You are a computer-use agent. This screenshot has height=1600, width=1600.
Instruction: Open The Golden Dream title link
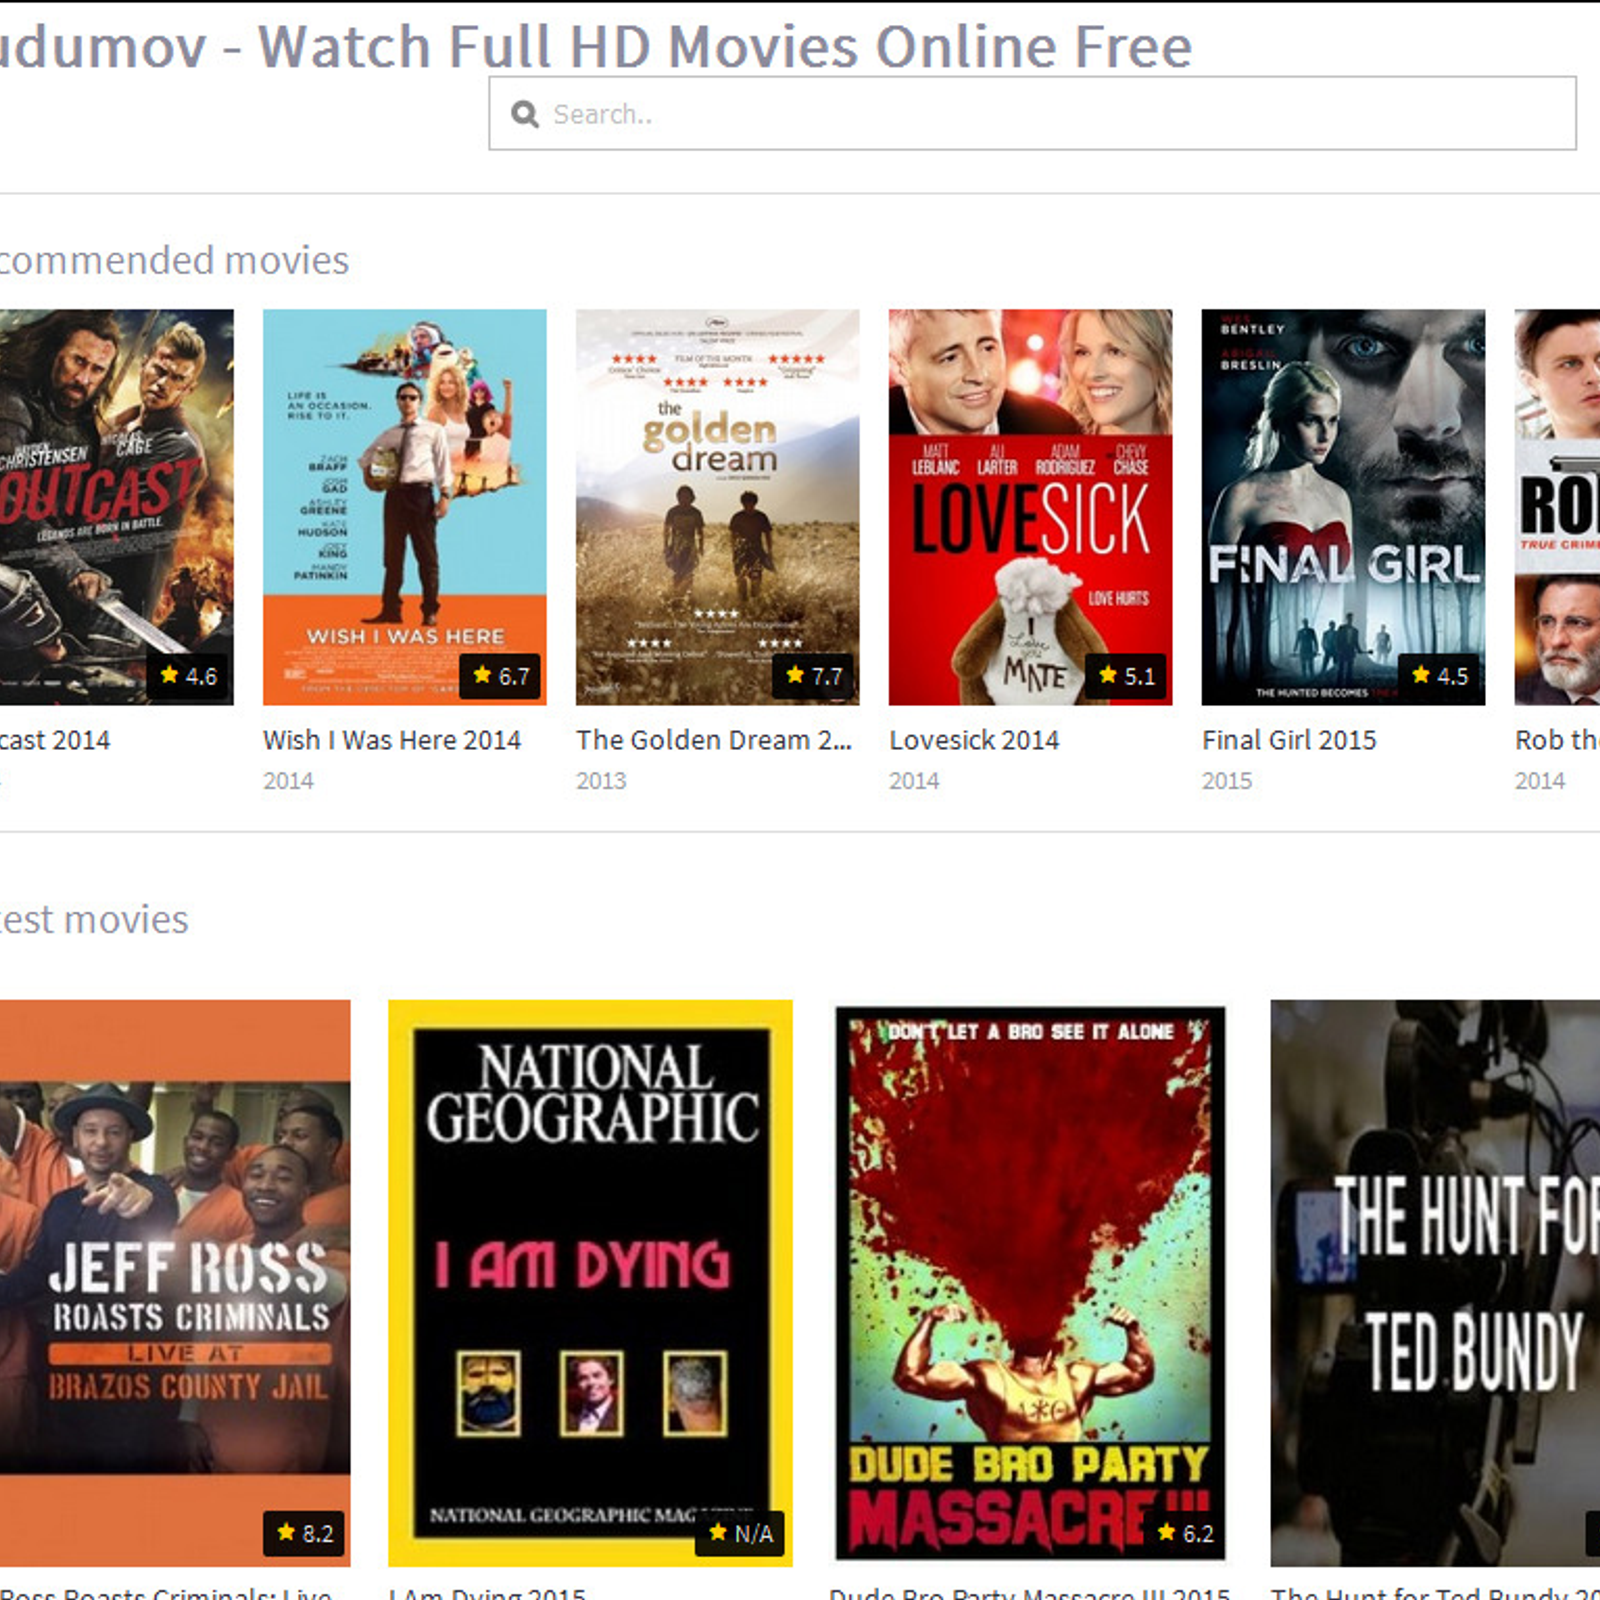point(714,740)
